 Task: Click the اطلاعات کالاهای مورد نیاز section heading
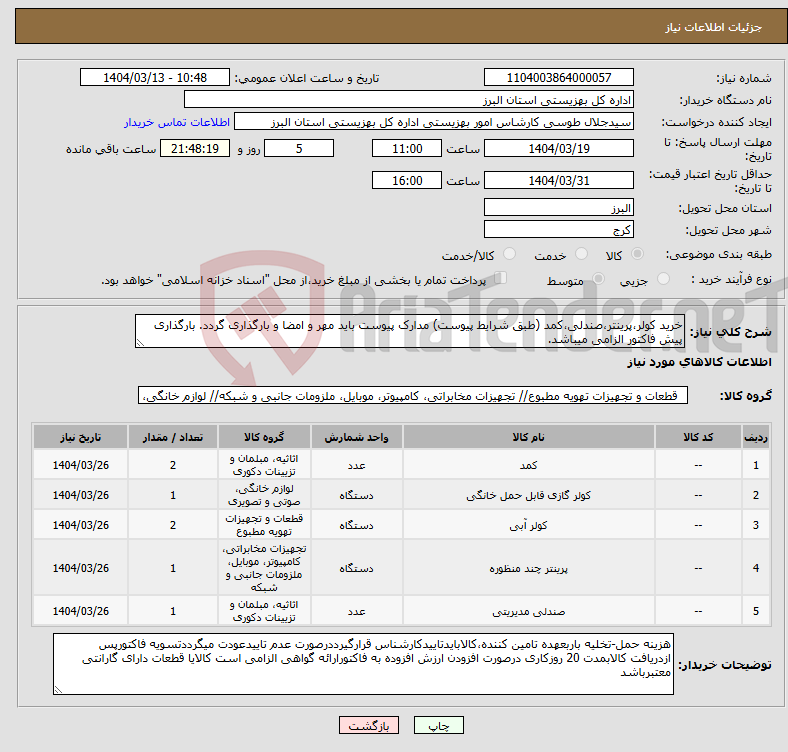coord(700,362)
